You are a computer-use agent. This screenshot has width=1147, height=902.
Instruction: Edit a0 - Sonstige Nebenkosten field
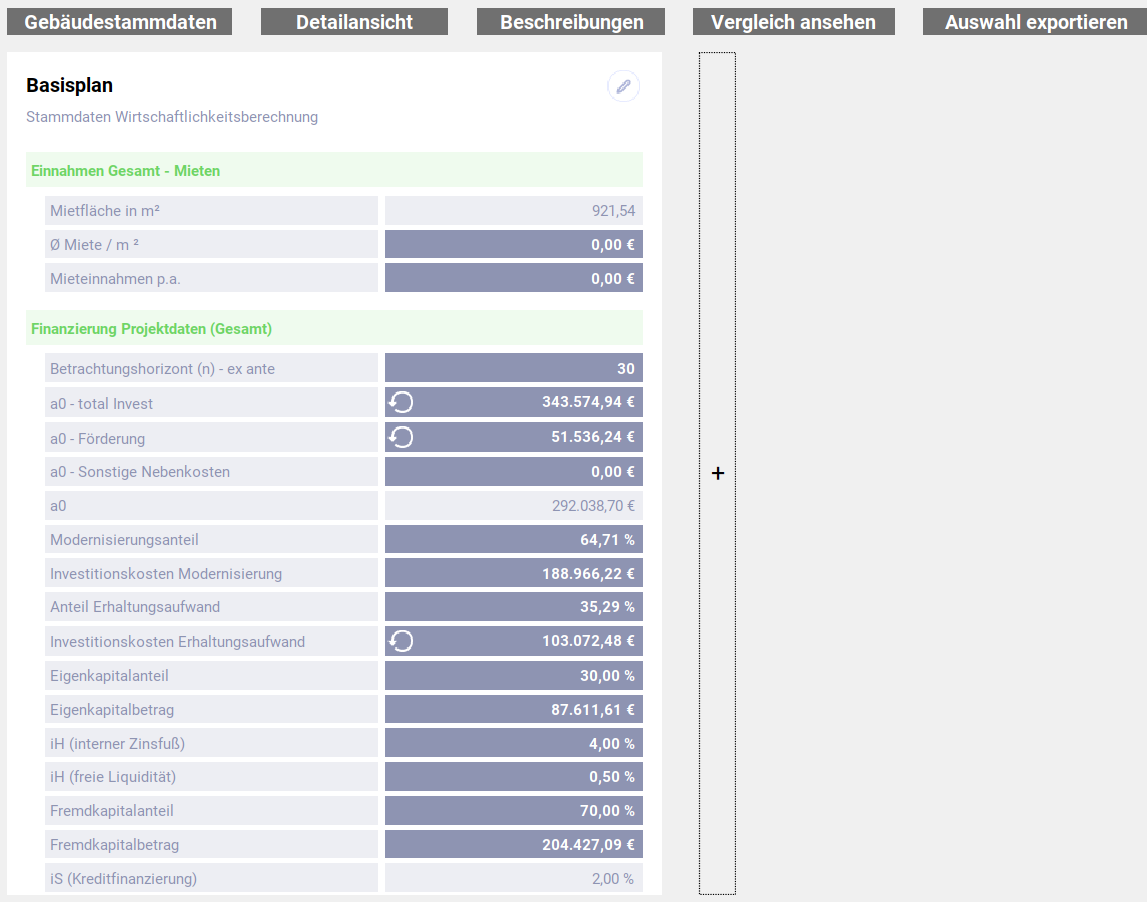[x=514, y=472]
